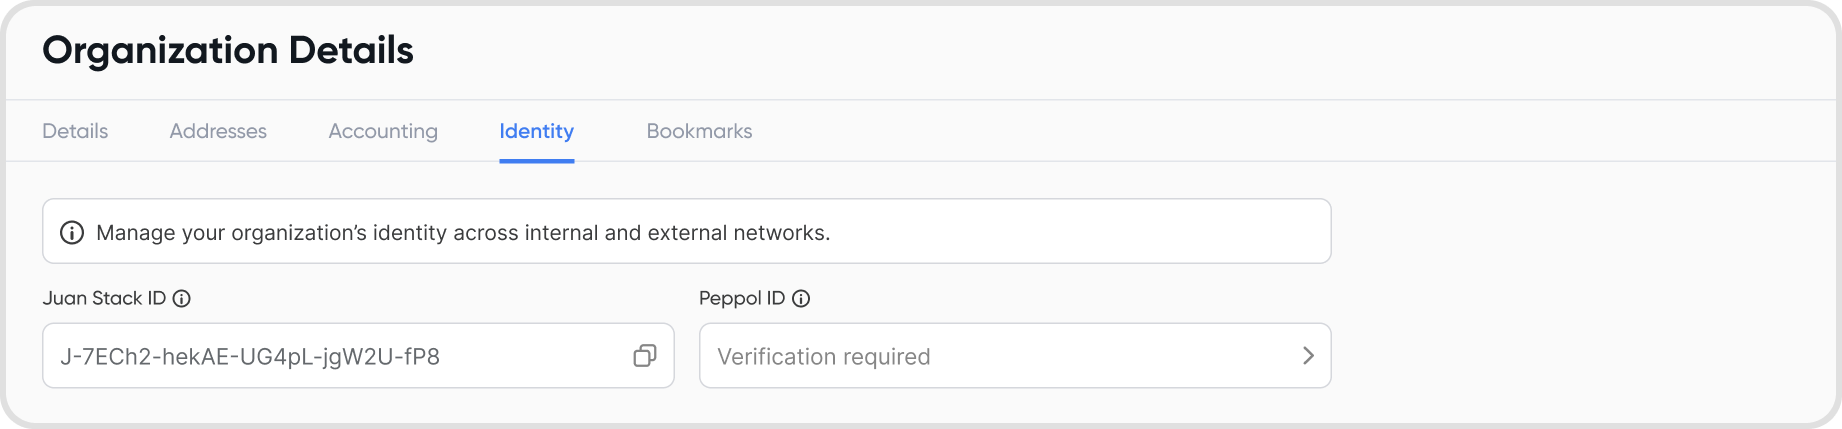Click the Peppol ID label

pos(742,298)
